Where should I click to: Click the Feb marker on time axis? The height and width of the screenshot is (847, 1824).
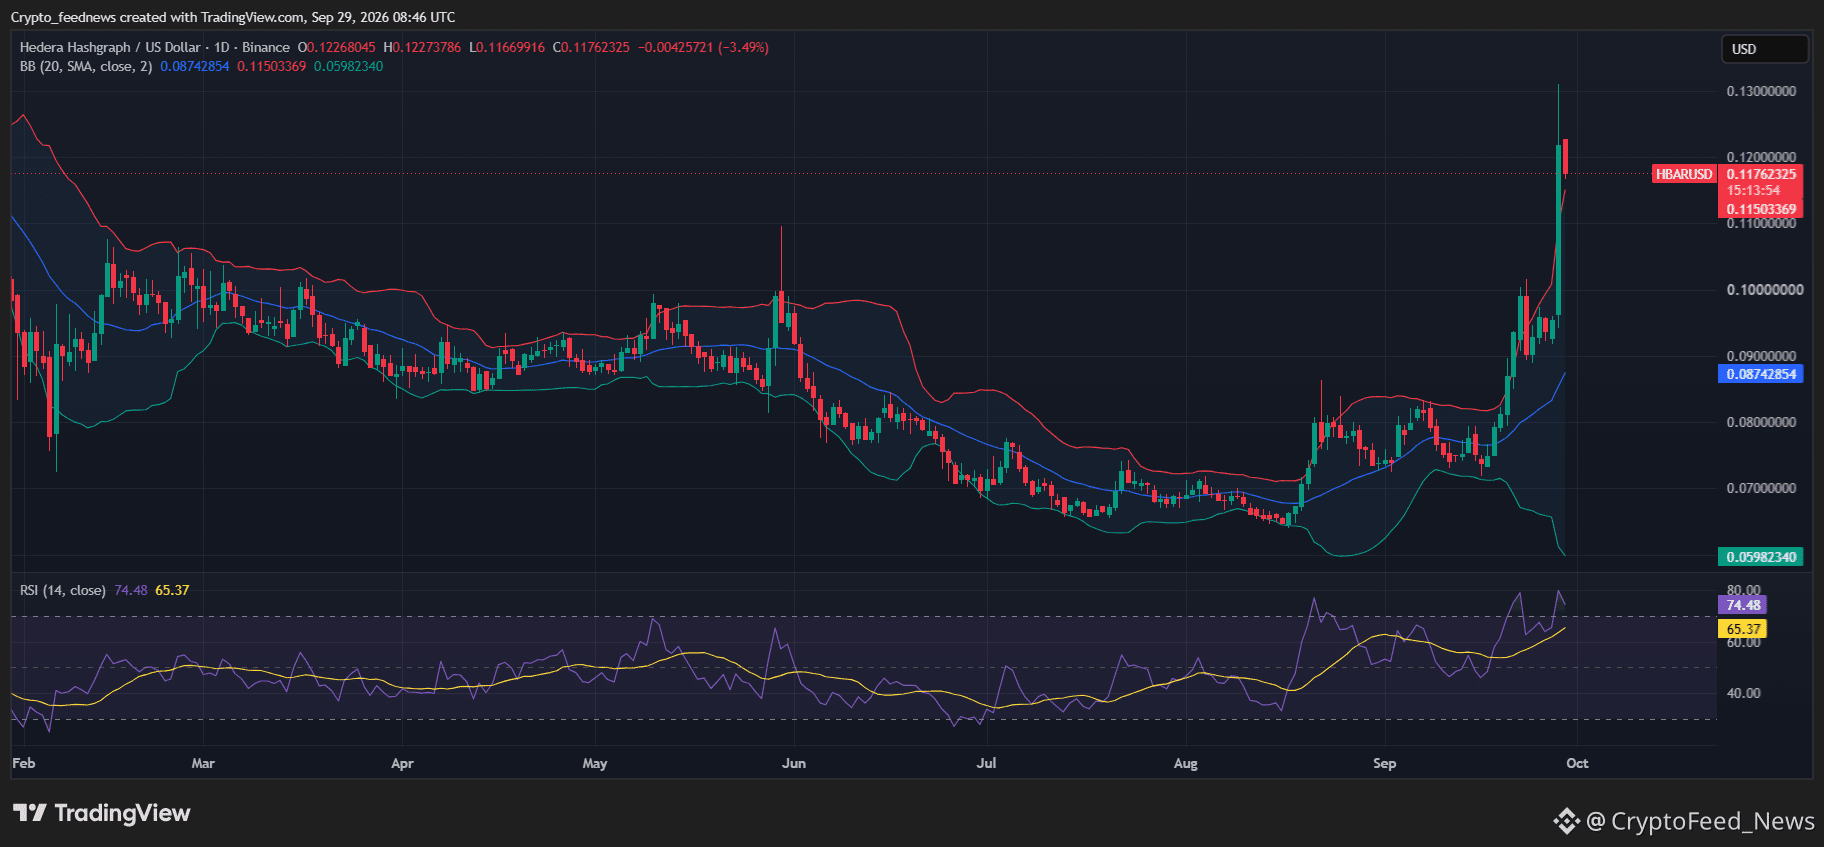(x=24, y=763)
